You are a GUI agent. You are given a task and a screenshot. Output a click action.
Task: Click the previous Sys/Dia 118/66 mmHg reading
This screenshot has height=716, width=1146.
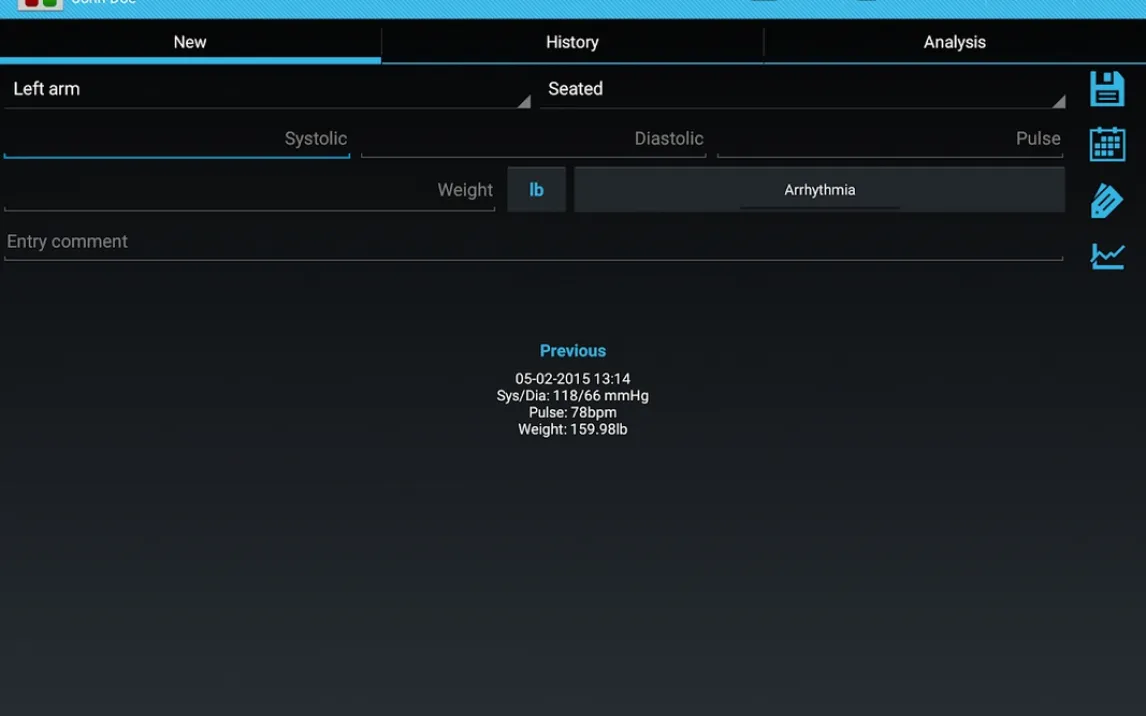click(572, 396)
